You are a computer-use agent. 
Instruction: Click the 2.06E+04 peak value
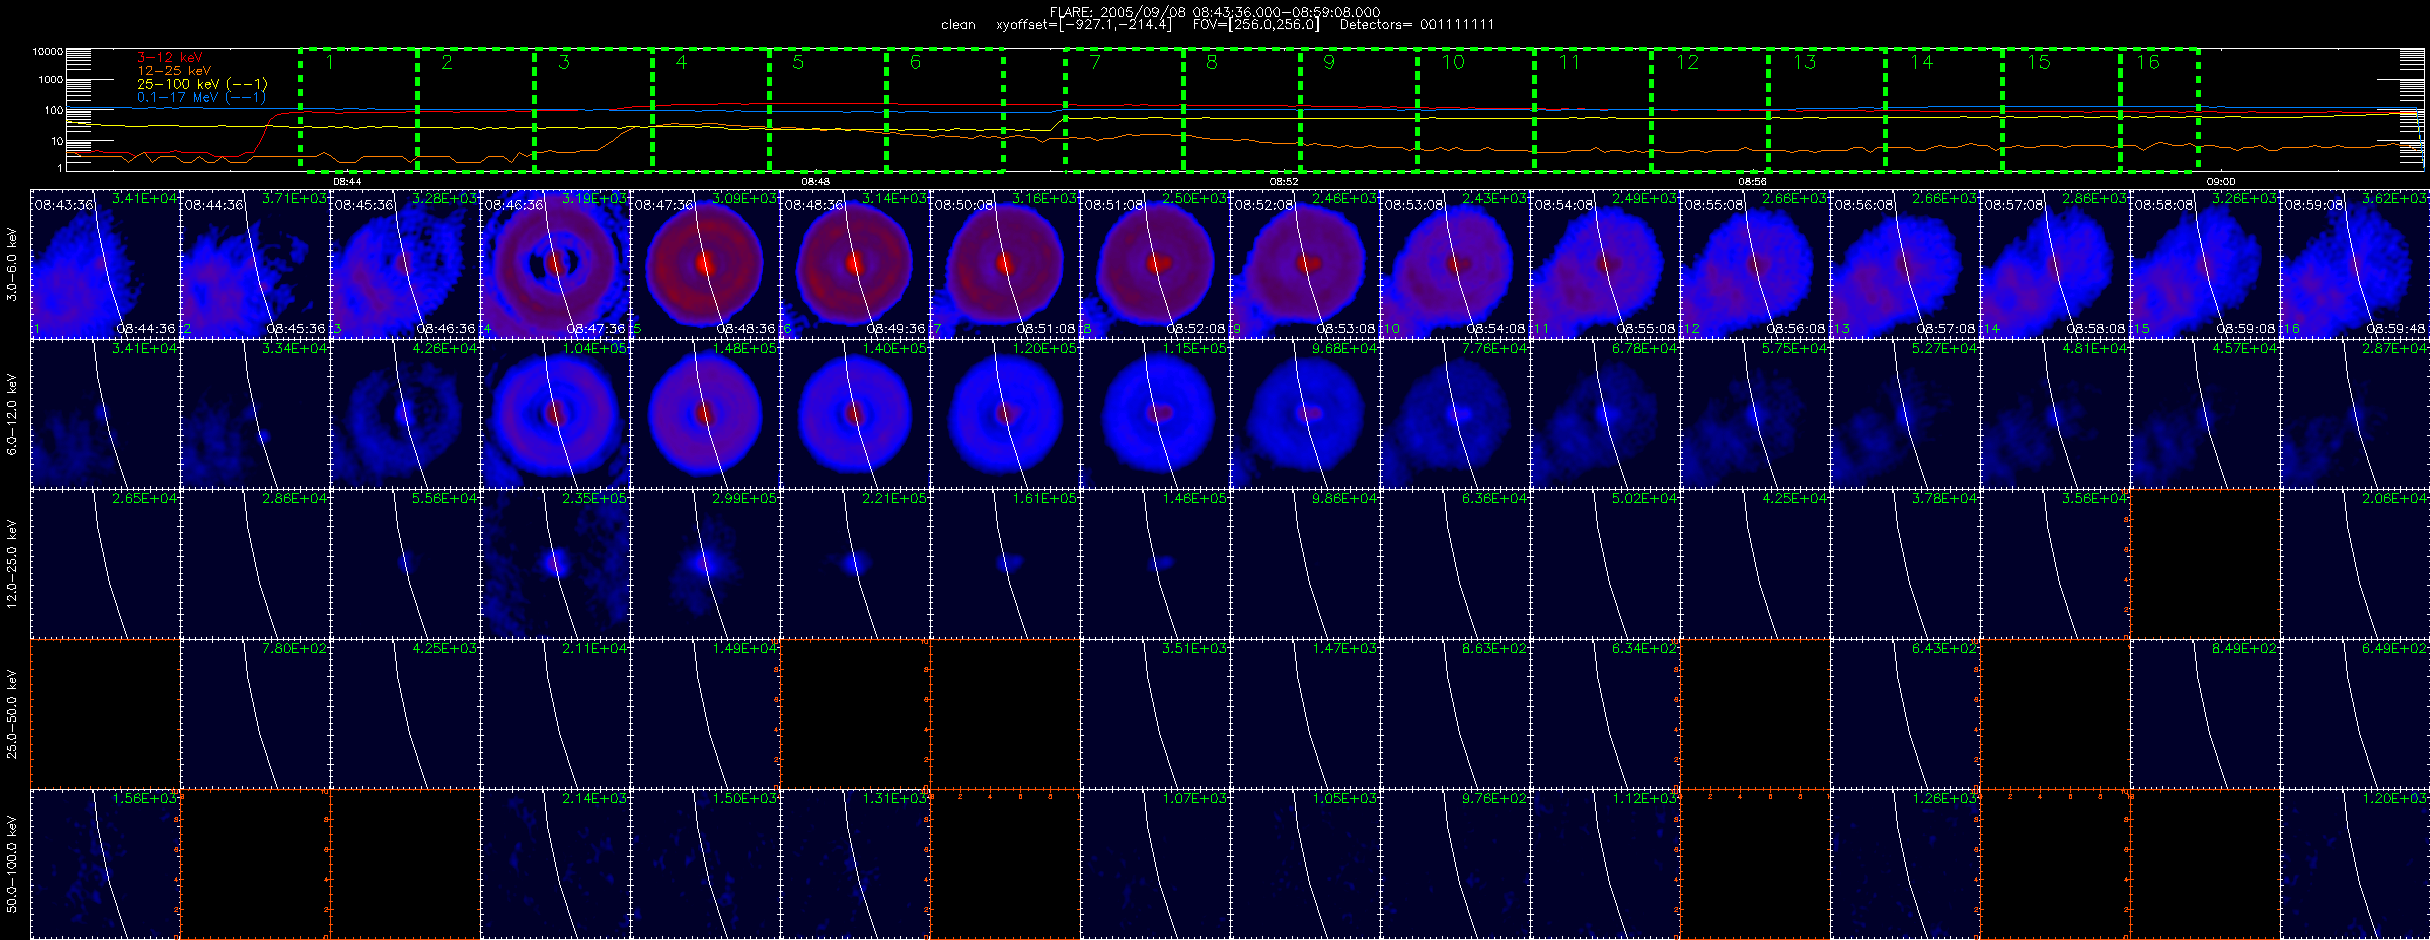click(x=2394, y=498)
